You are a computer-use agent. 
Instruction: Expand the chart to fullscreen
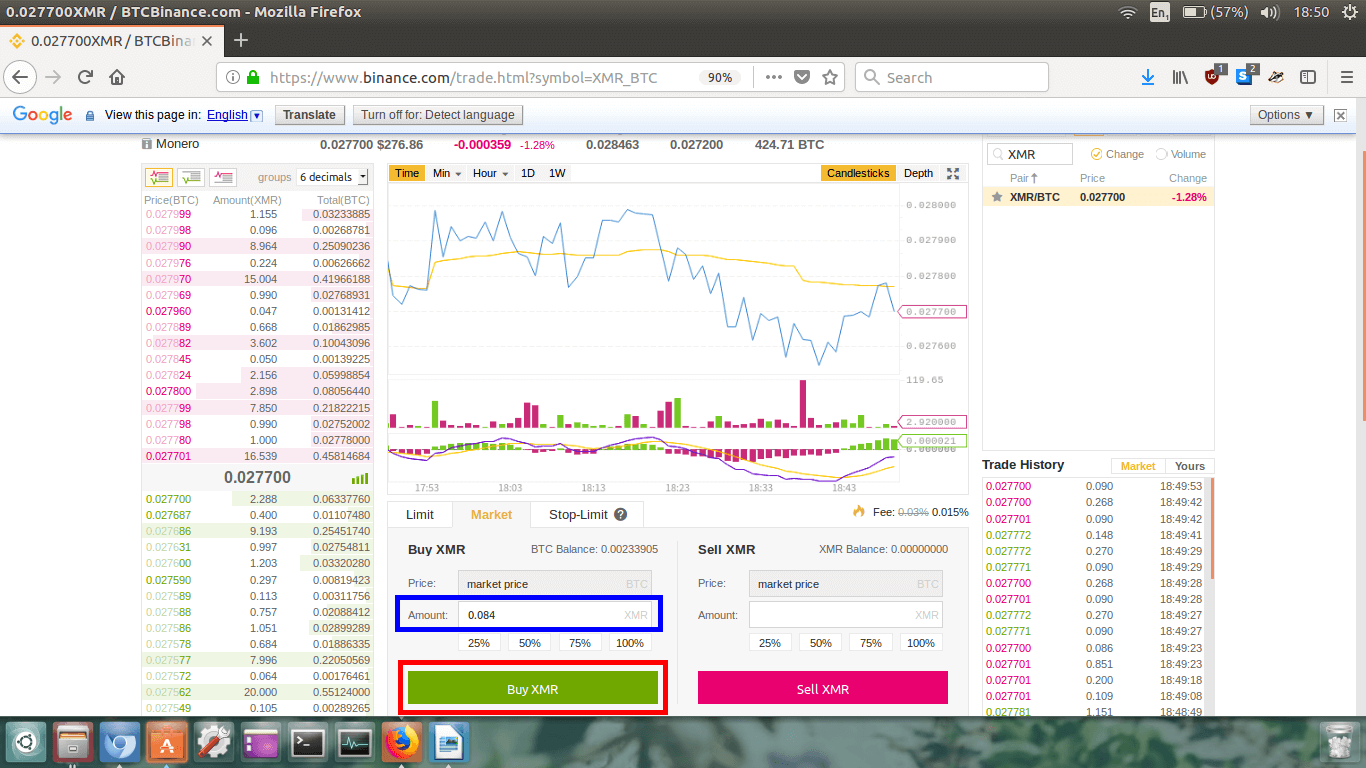coord(953,173)
